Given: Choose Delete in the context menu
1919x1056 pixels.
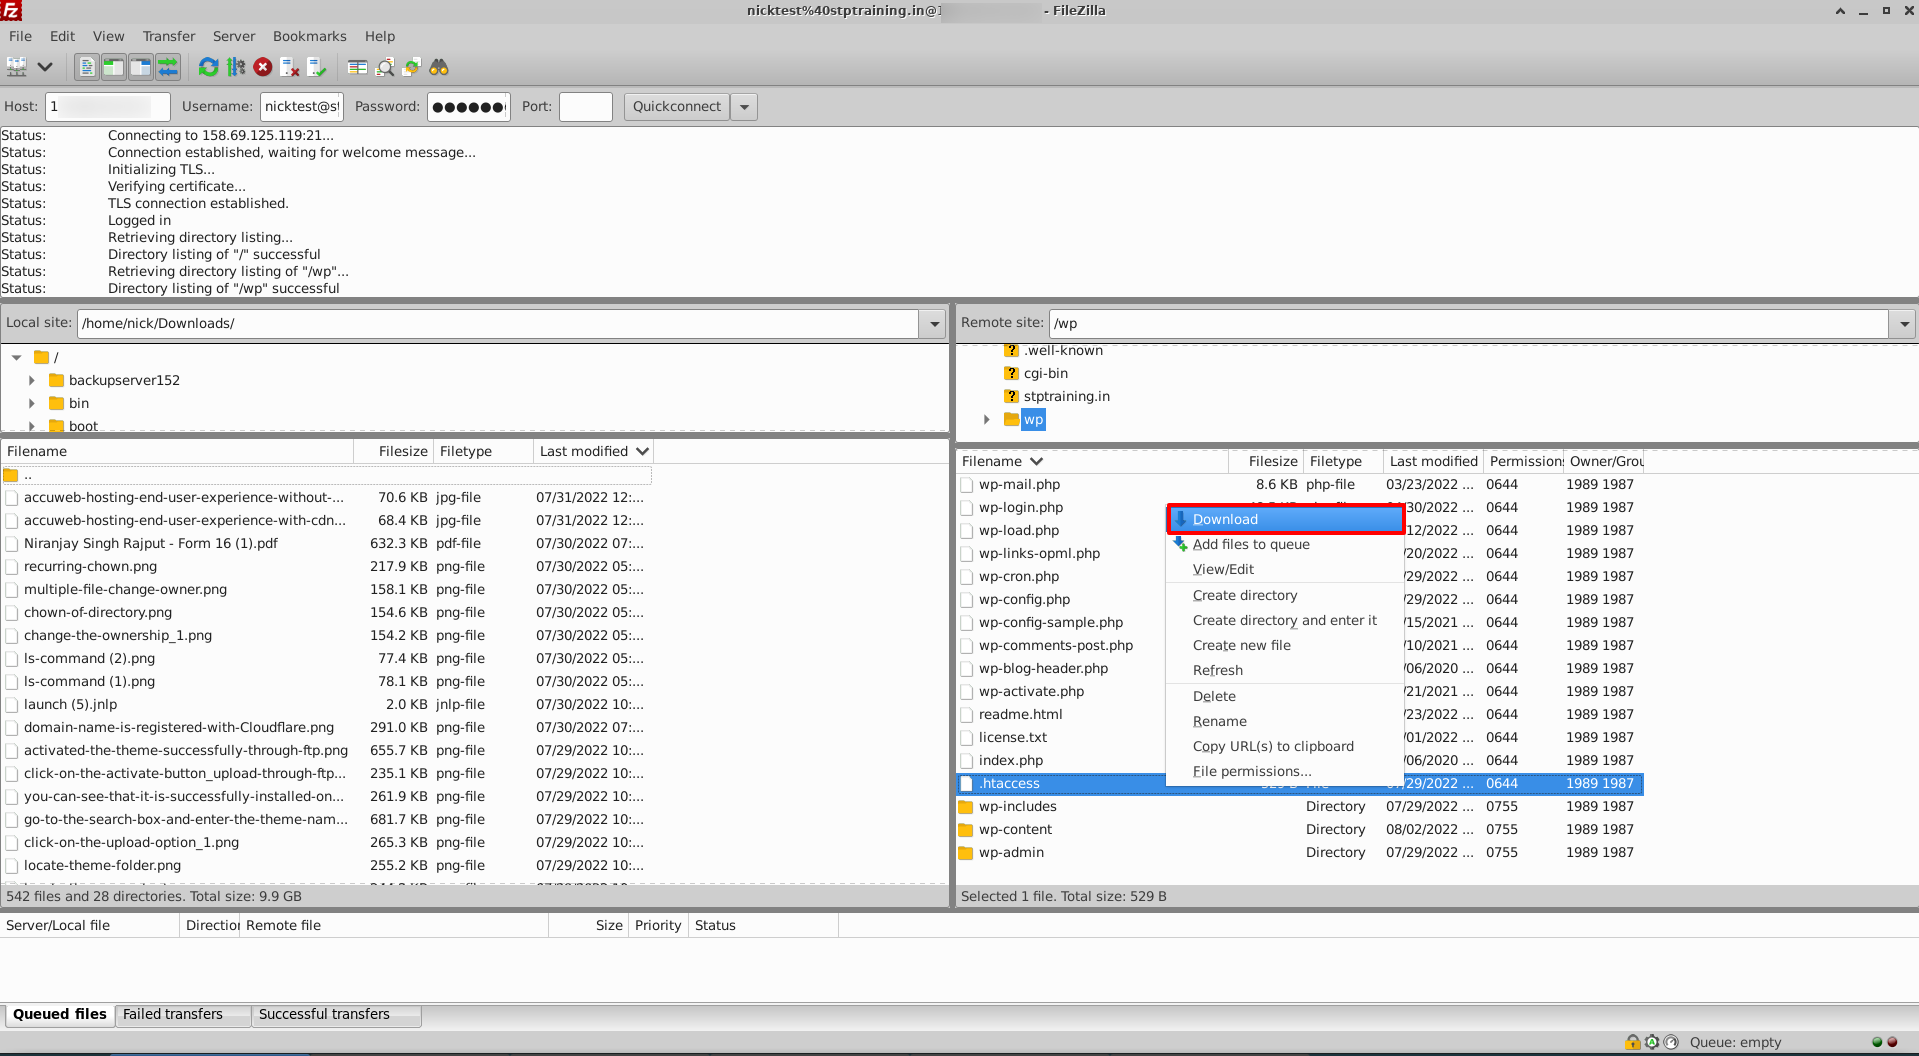Looking at the screenshot, I should point(1286,696).
